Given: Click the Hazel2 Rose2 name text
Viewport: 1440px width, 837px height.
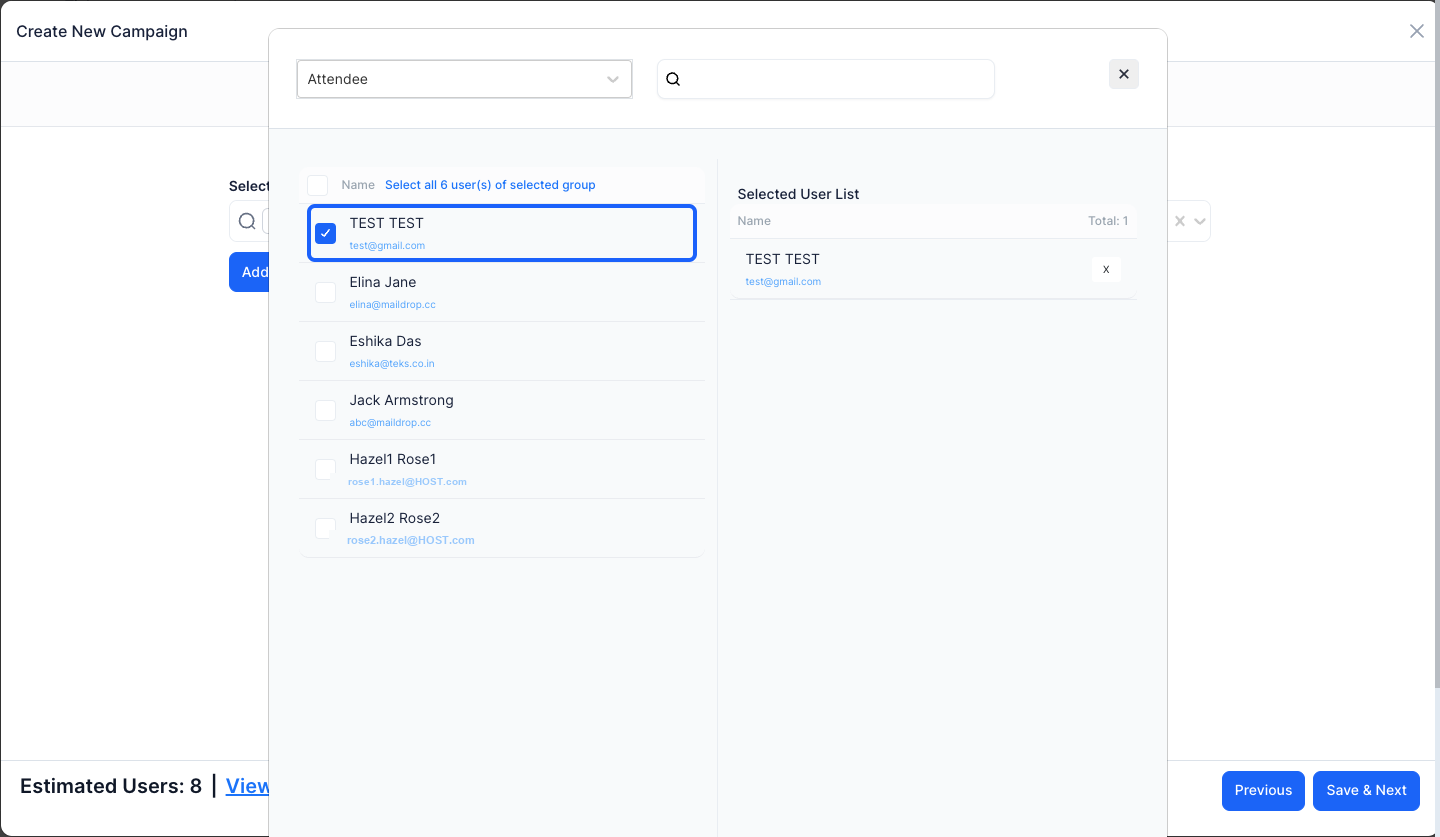Looking at the screenshot, I should pyautogui.click(x=394, y=518).
